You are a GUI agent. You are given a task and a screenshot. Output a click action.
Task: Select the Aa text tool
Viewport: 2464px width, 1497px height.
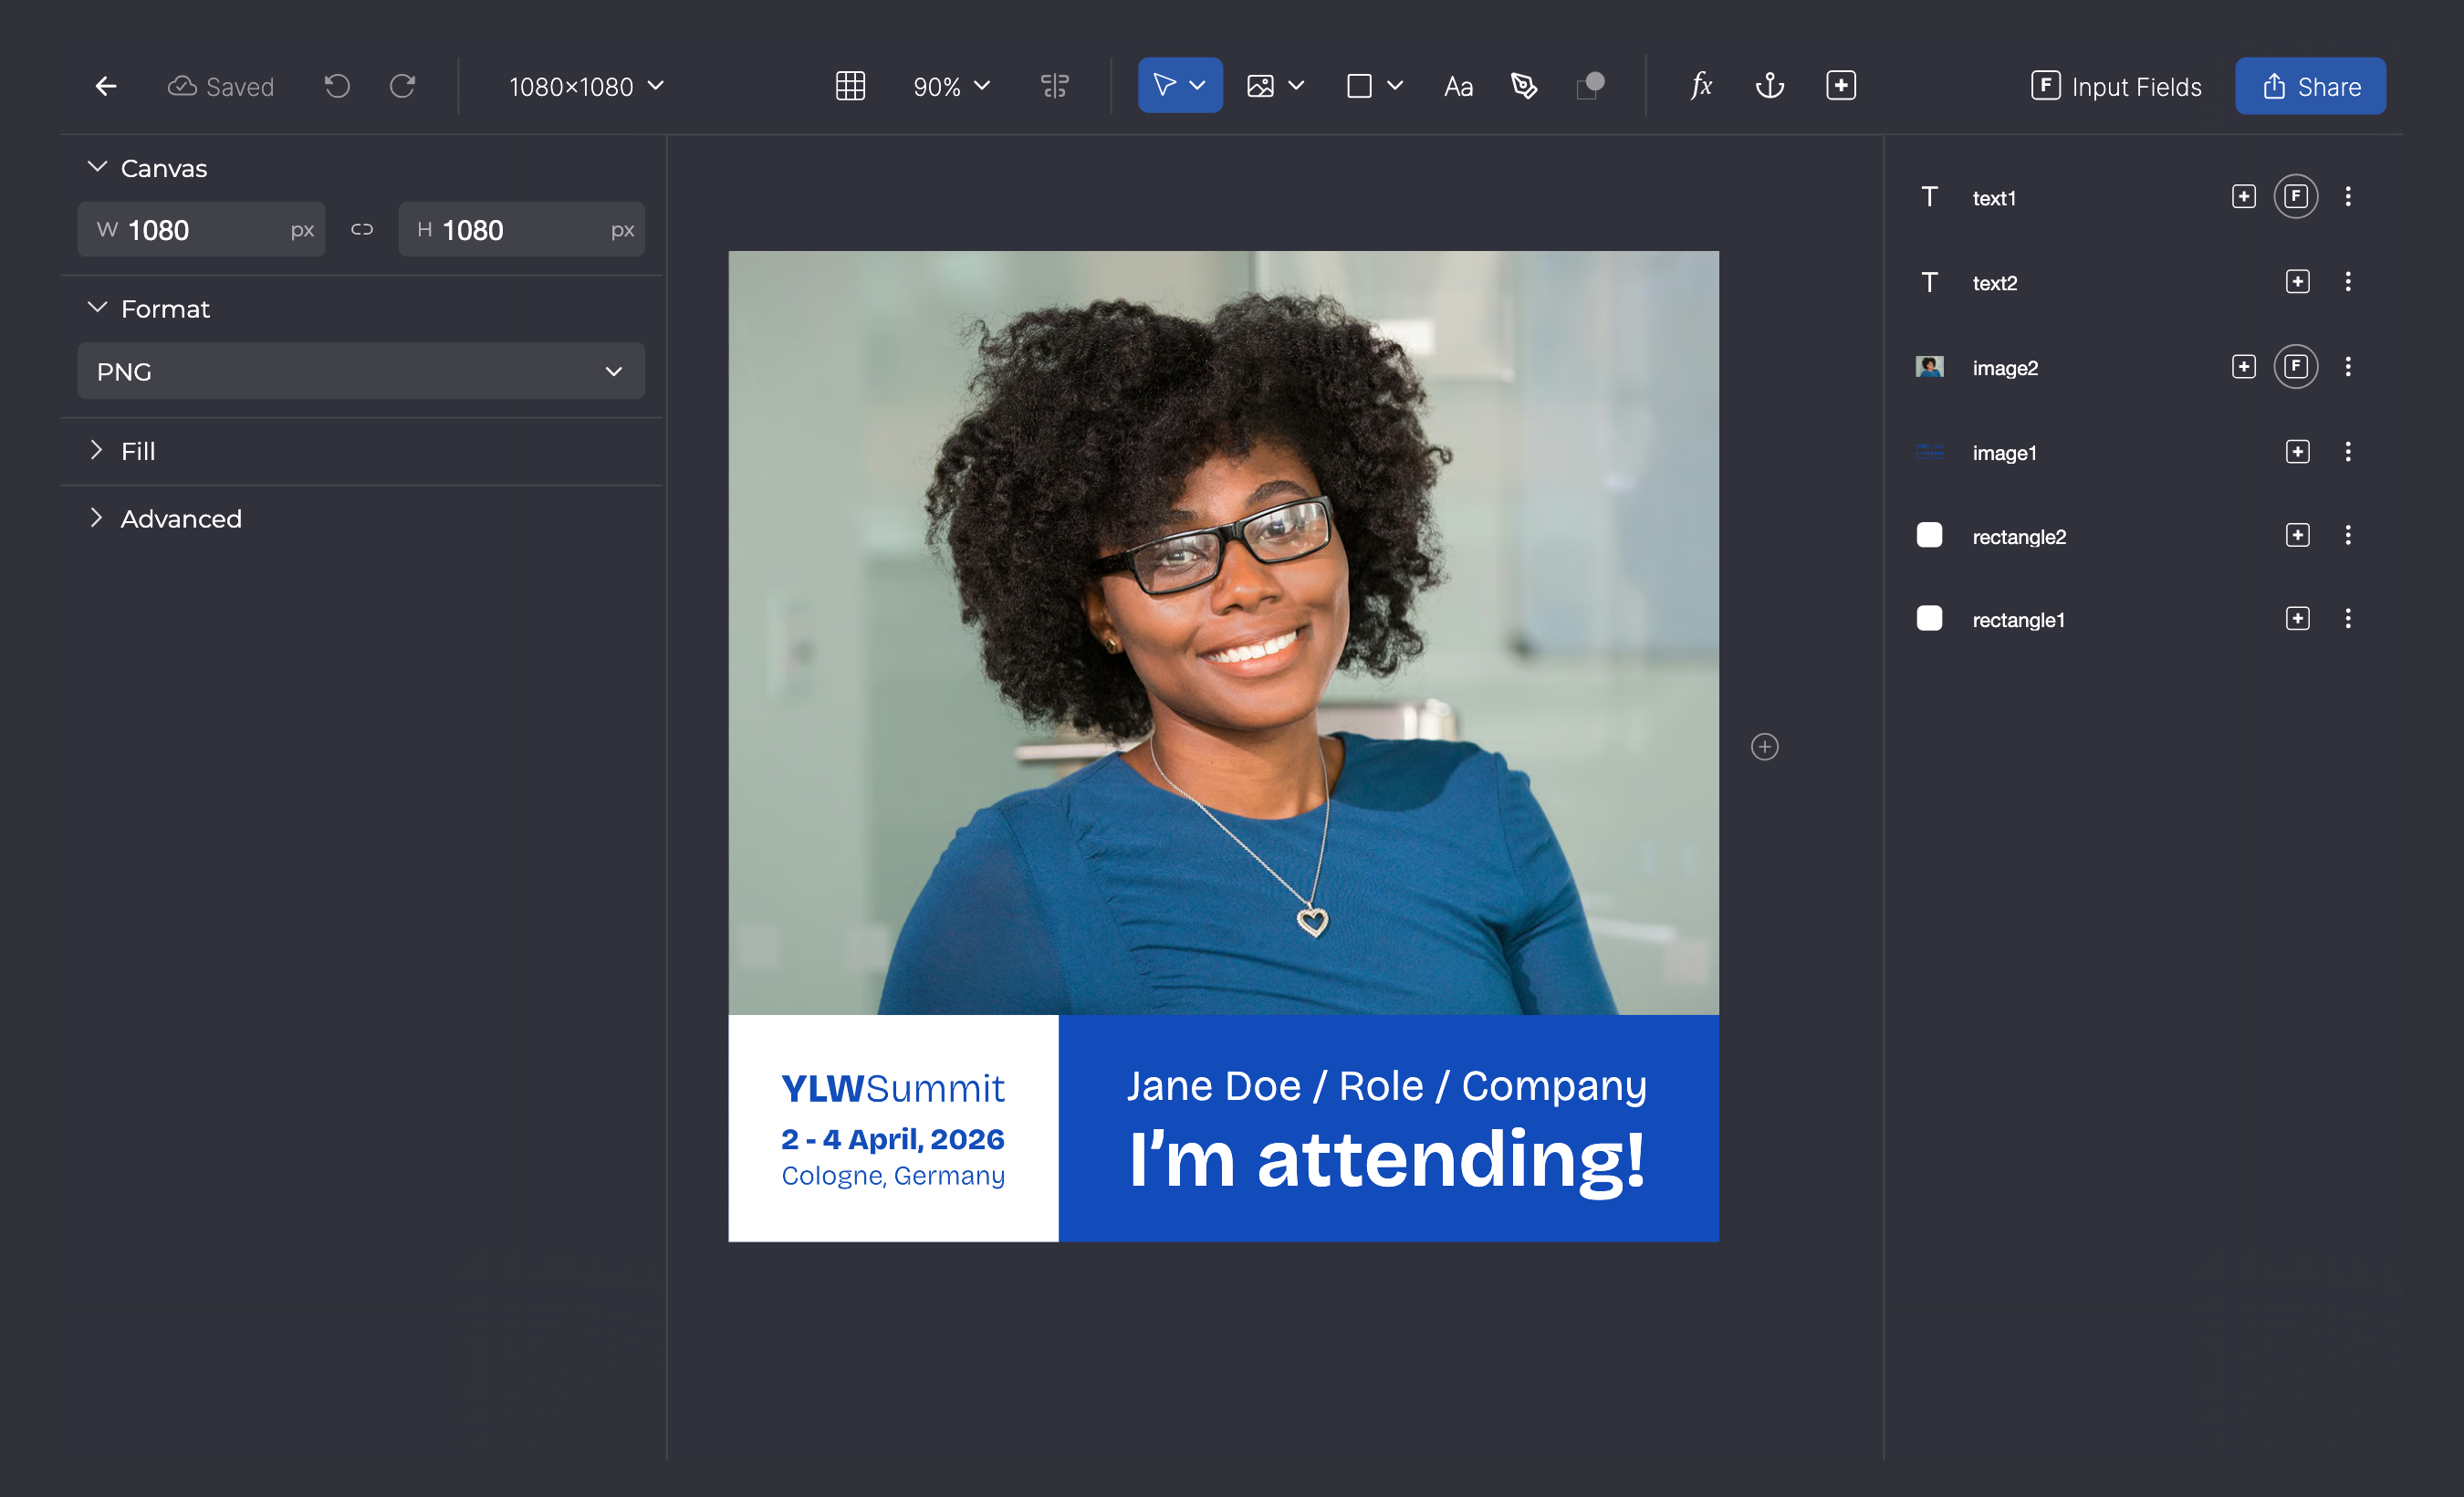tap(1458, 87)
